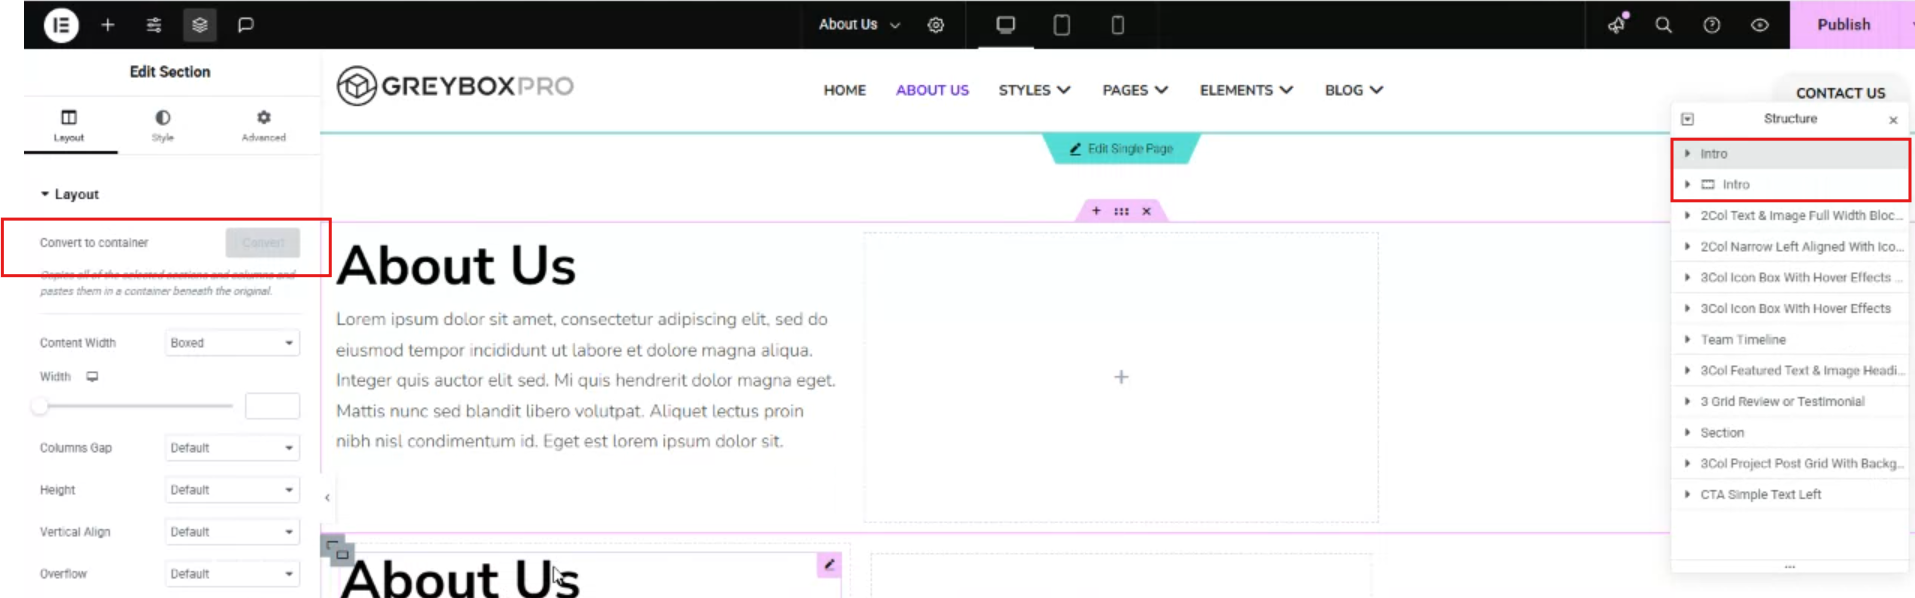Open the Finder search icon
The height and width of the screenshot is (598, 1915).
coord(1663,25)
